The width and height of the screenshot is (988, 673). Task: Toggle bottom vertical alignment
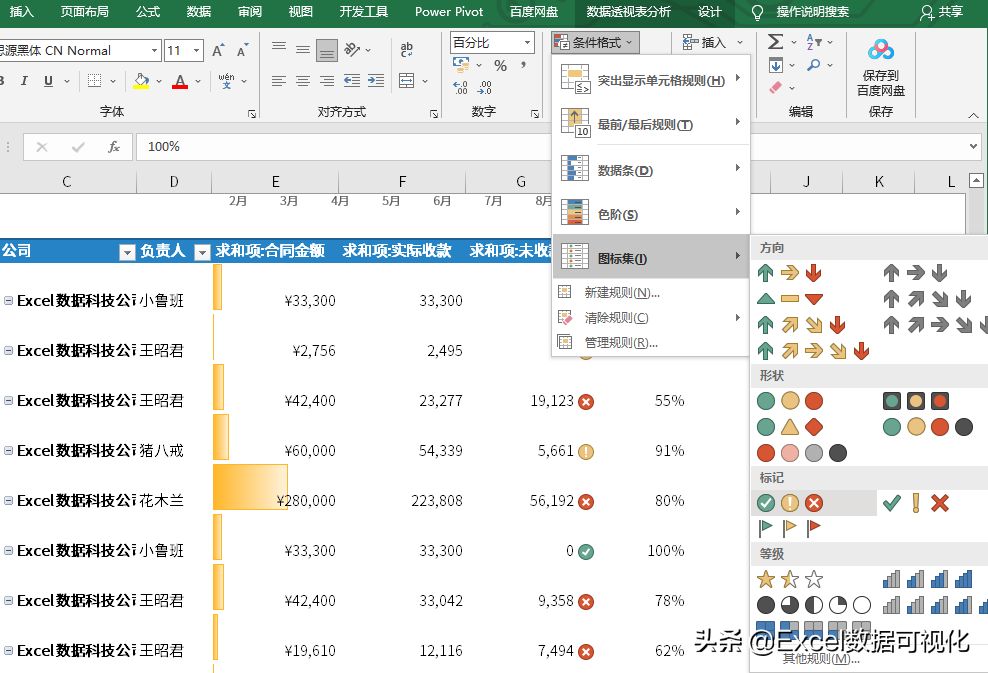pyautogui.click(x=327, y=49)
